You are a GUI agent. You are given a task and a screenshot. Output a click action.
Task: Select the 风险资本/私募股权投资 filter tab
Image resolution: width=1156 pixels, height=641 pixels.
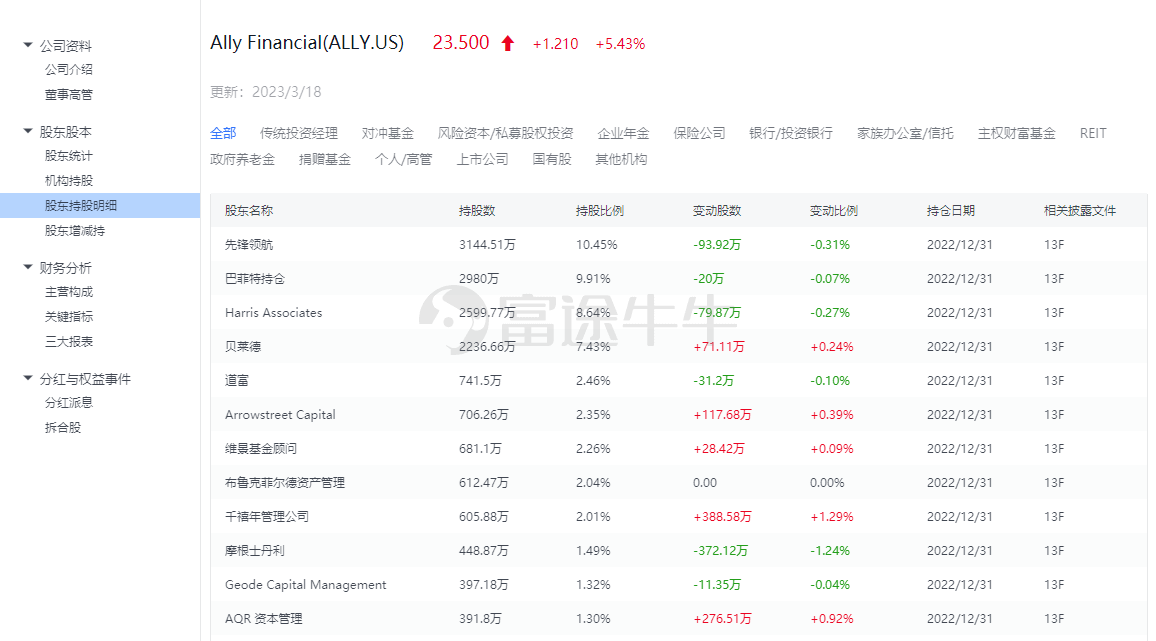coord(505,134)
